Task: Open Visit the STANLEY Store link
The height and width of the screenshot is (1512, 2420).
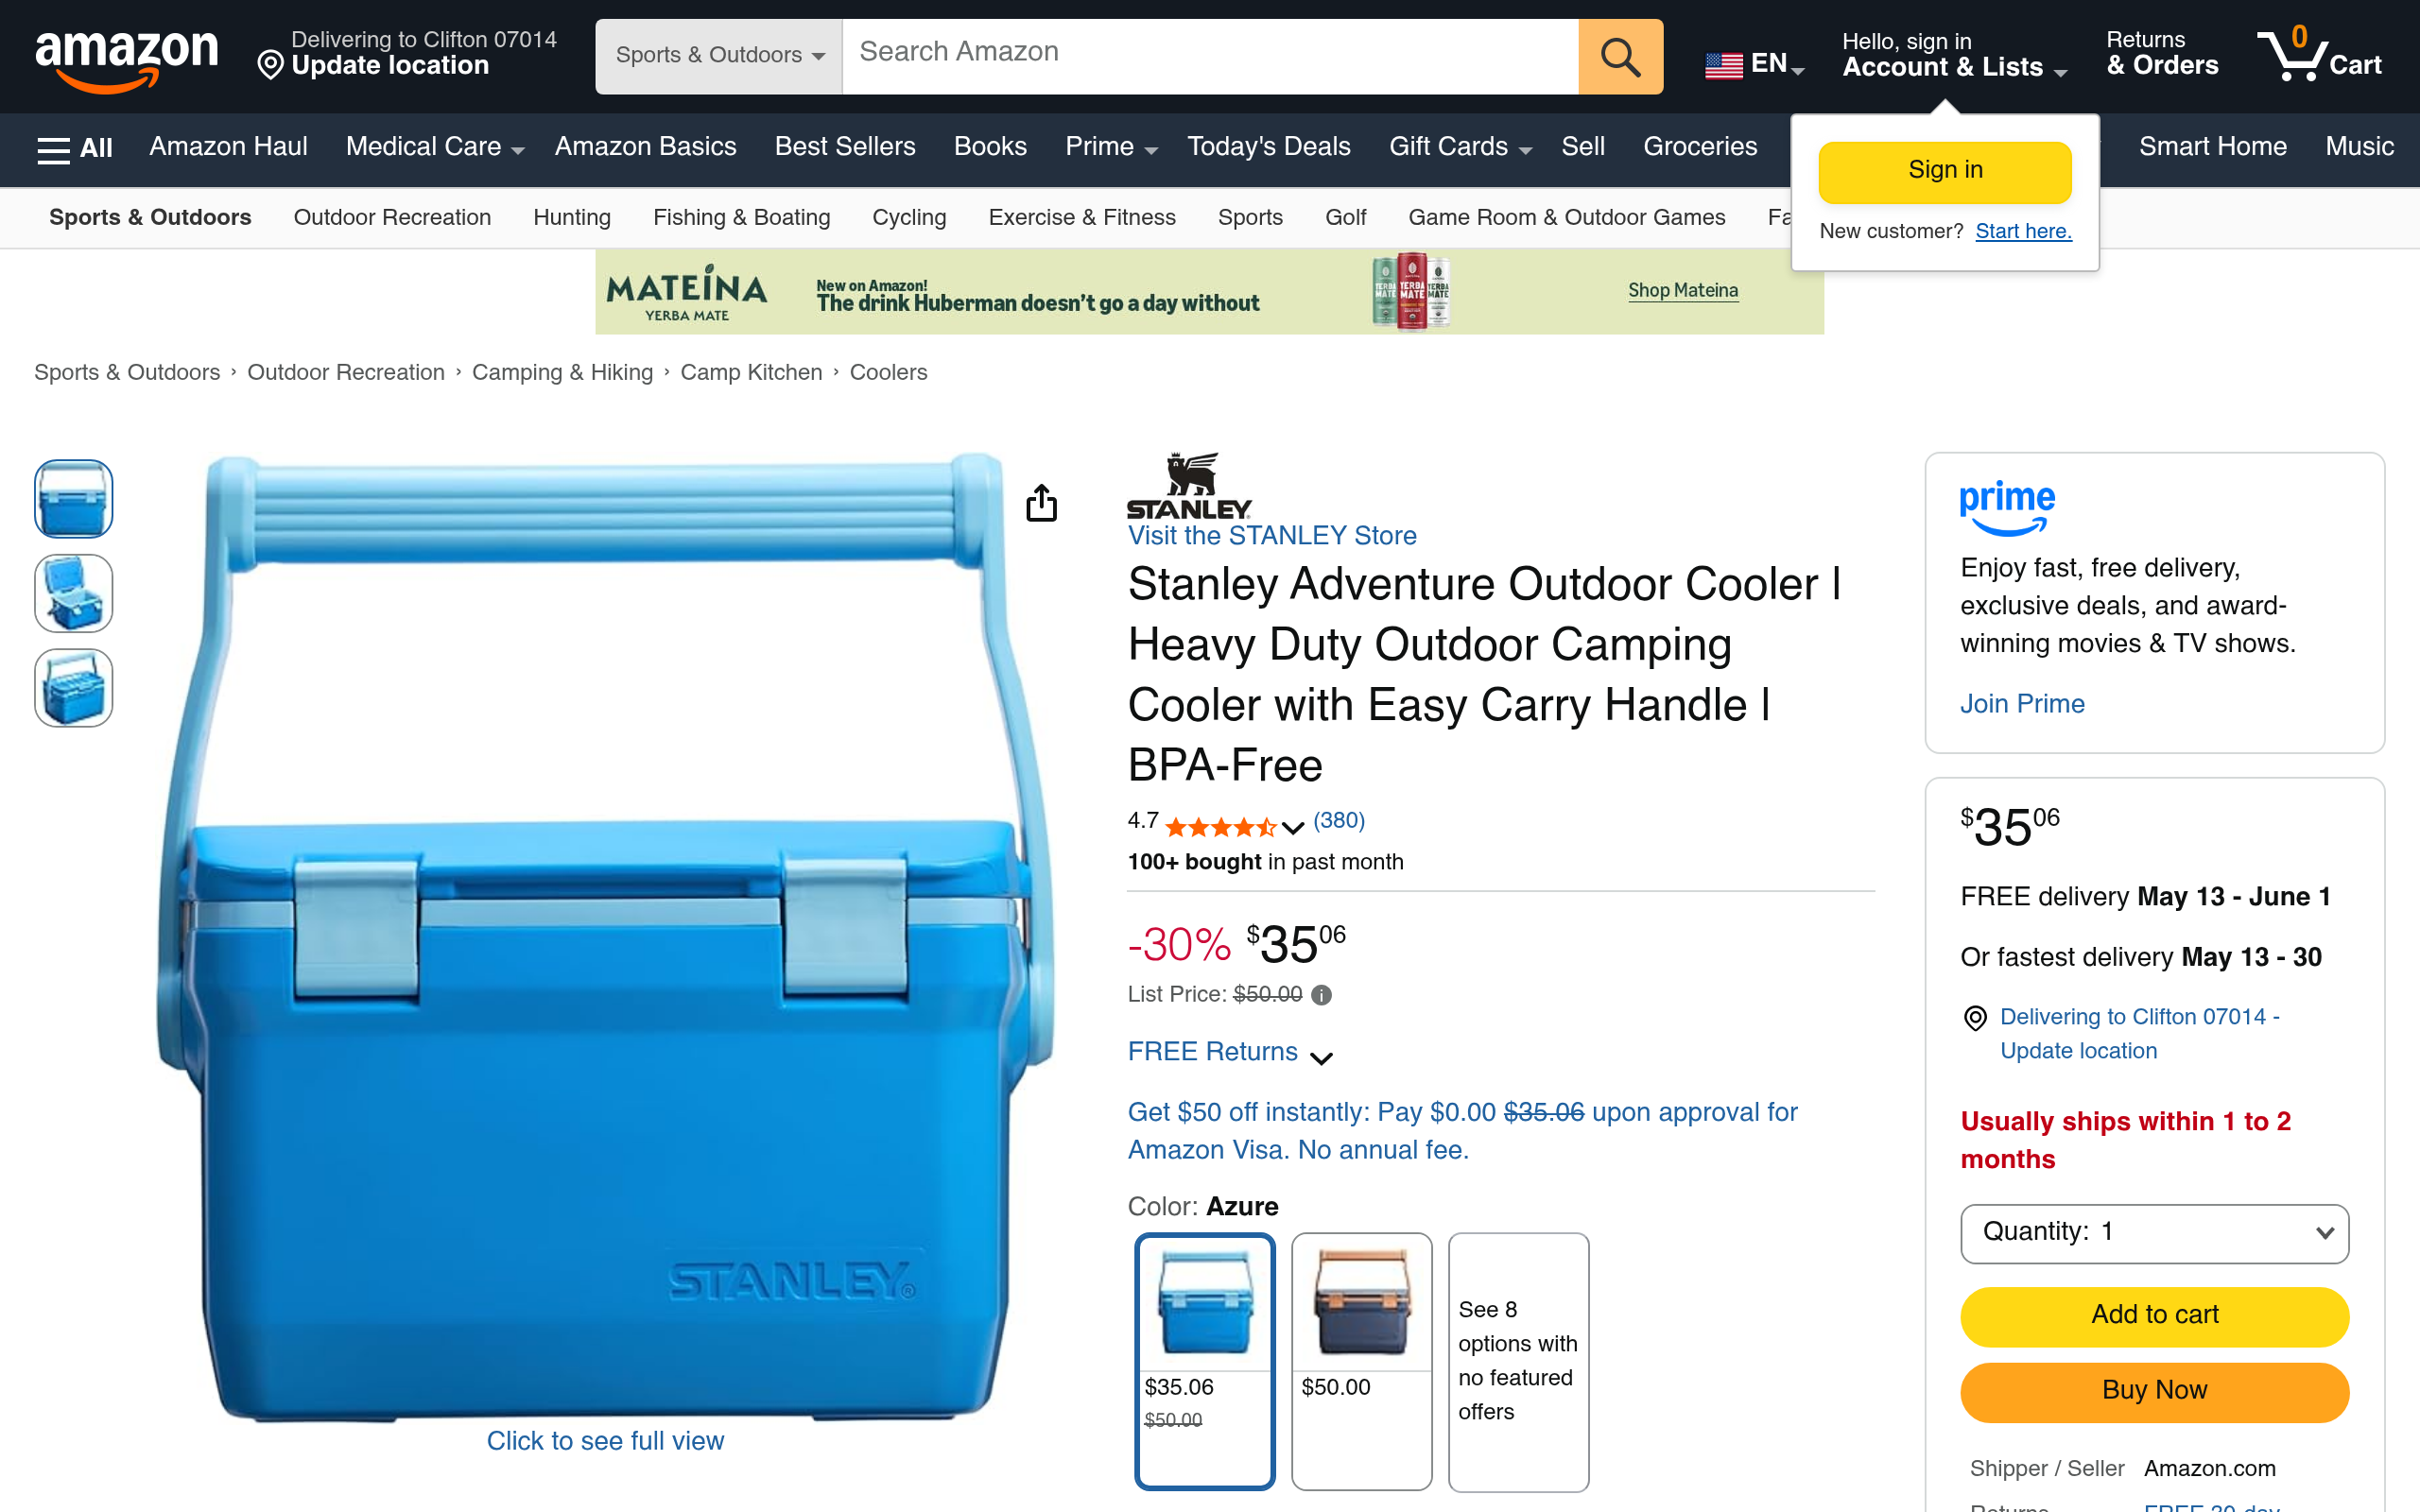Action: (1272, 536)
